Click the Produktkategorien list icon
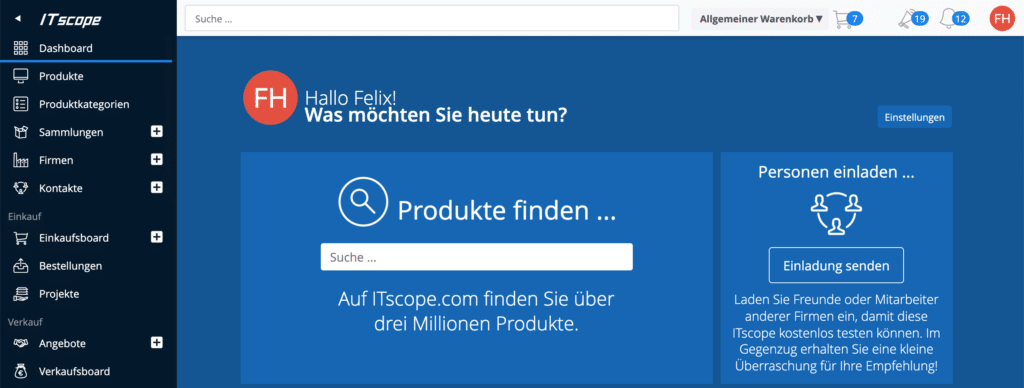 pos(20,104)
